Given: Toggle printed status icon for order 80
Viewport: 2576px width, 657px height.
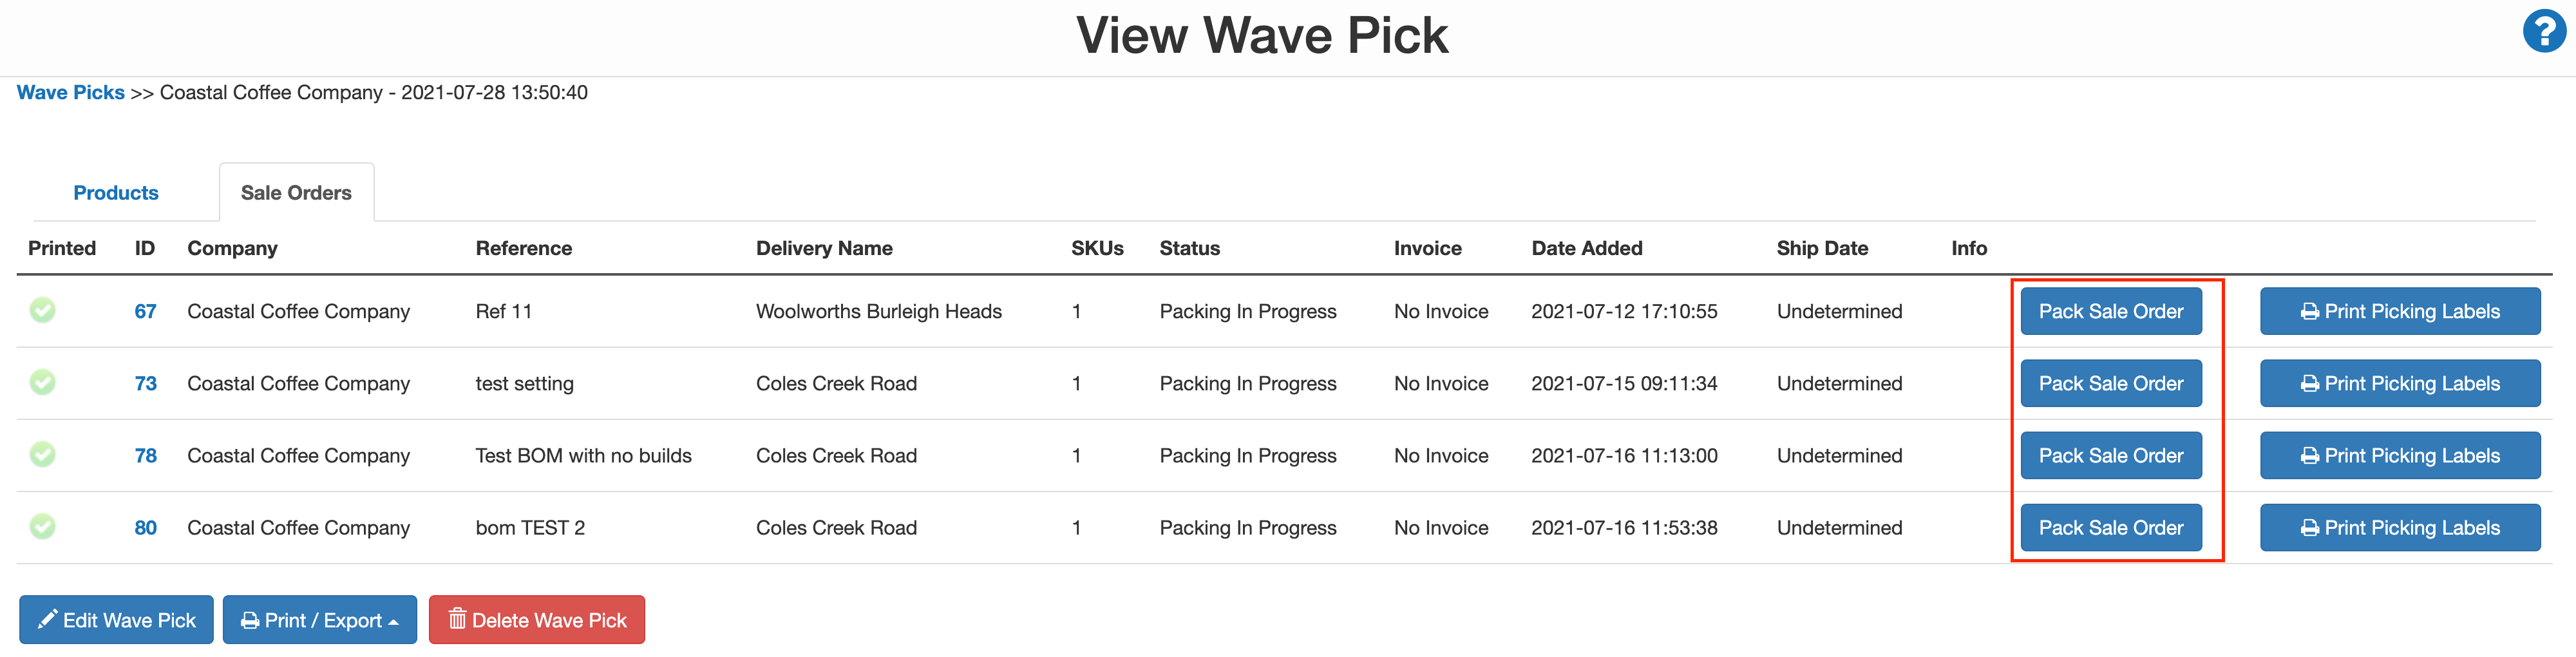Looking at the screenshot, I should coord(42,527).
